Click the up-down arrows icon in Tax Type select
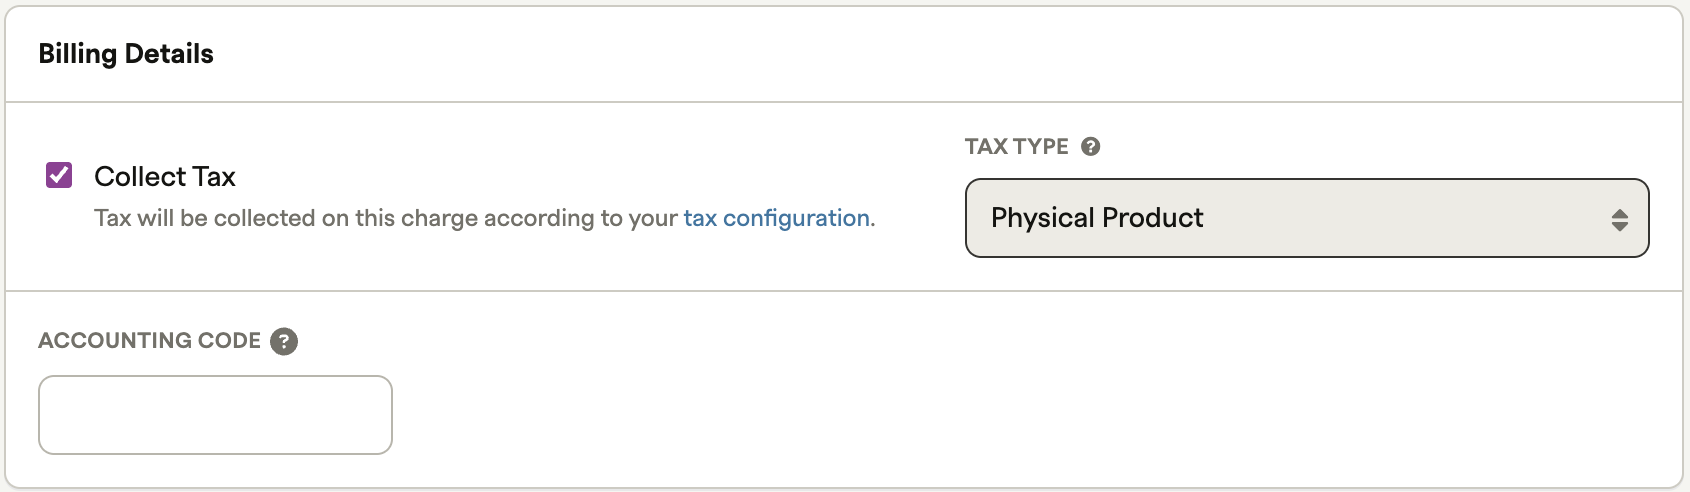This screenshot has width=1690, height=492. pyautogui.click(x=1619, y=219)
